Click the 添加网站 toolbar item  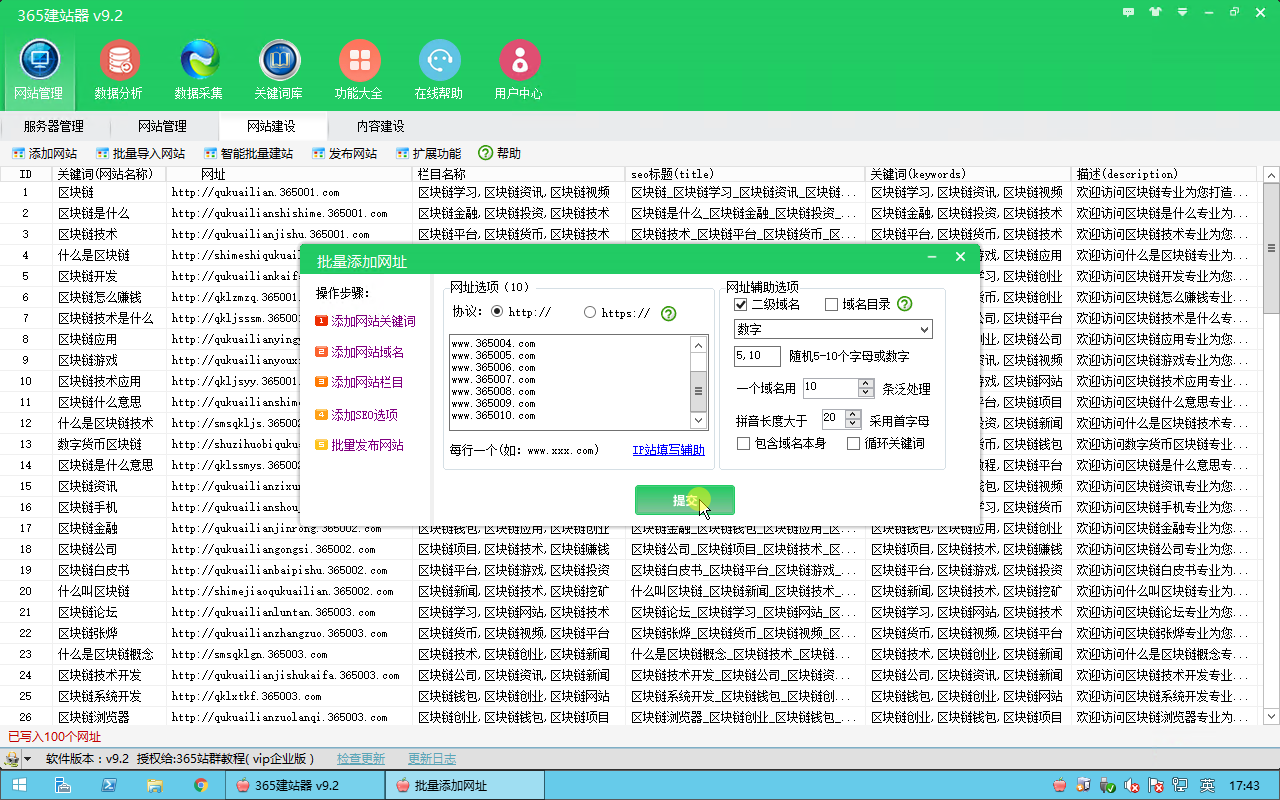(x=44, y=154)
